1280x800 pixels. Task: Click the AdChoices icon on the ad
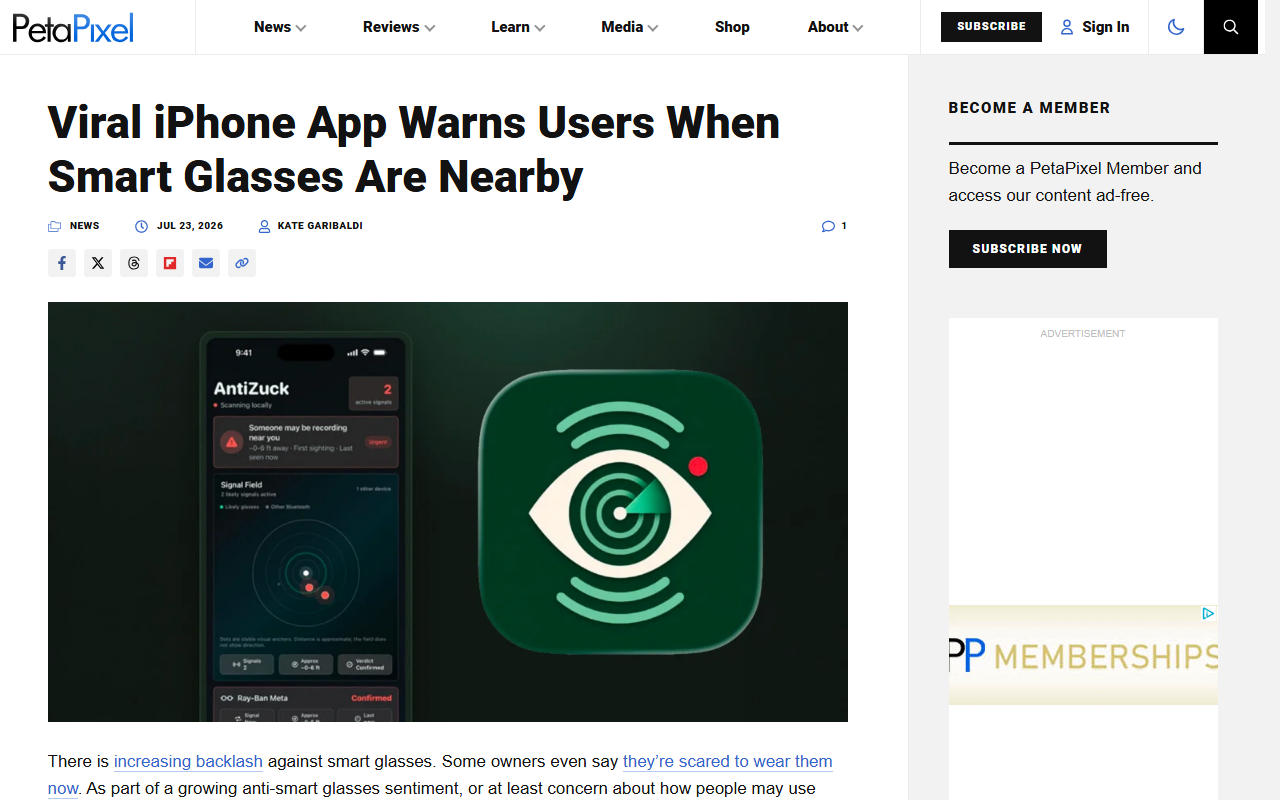click(x=1208, y=614)
